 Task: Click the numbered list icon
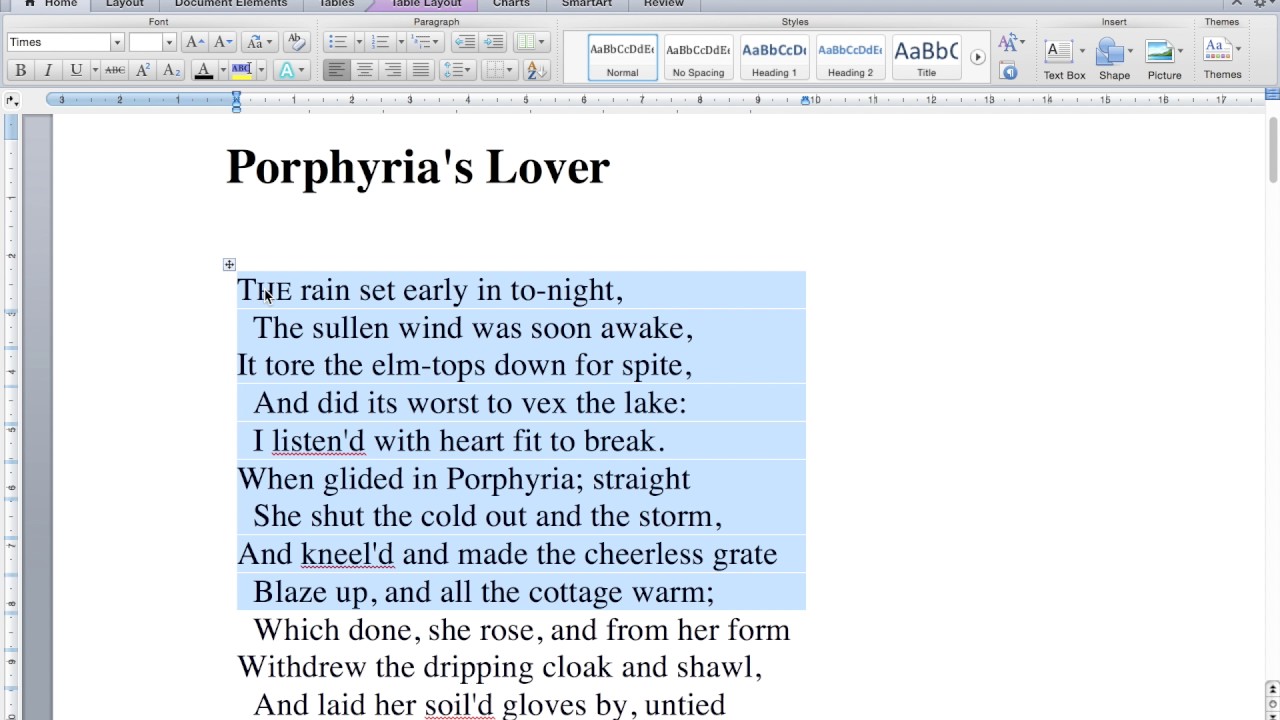point(380,42)
